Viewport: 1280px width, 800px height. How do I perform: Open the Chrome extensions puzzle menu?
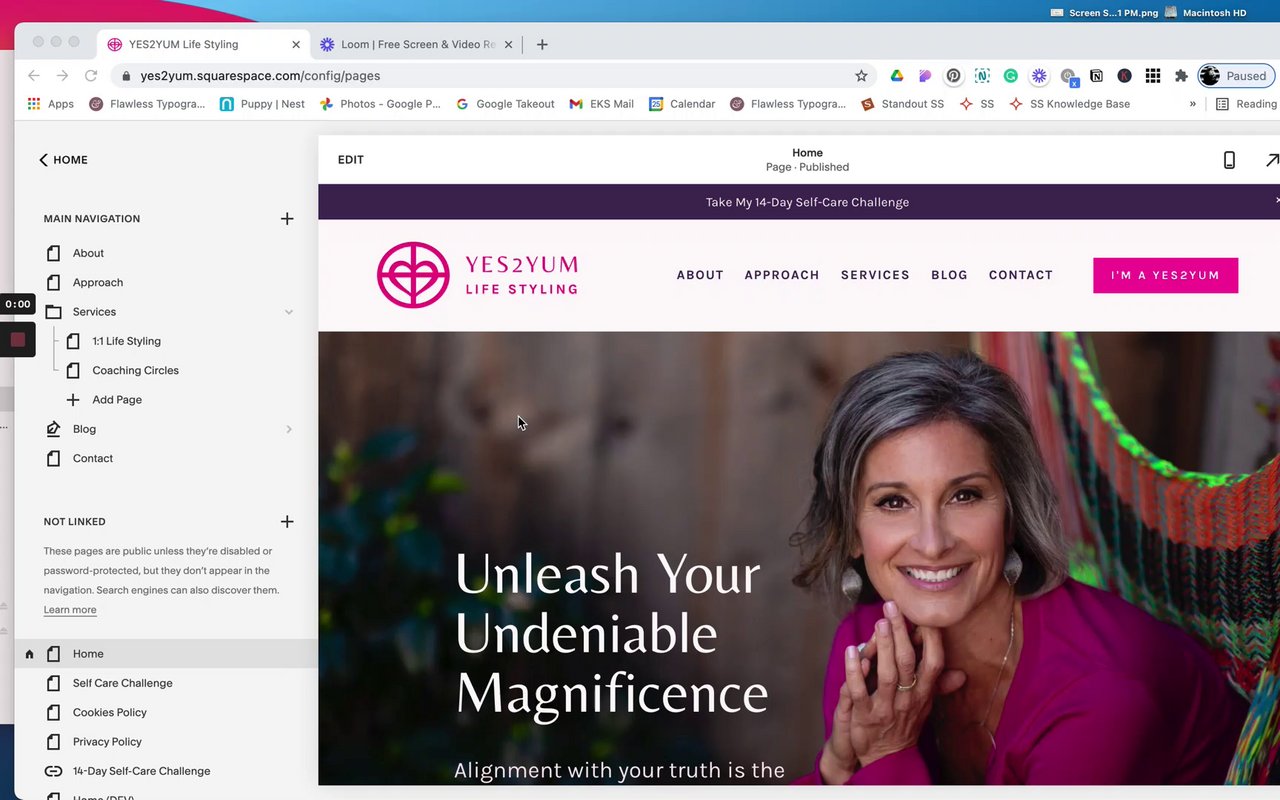(1181, 76)
